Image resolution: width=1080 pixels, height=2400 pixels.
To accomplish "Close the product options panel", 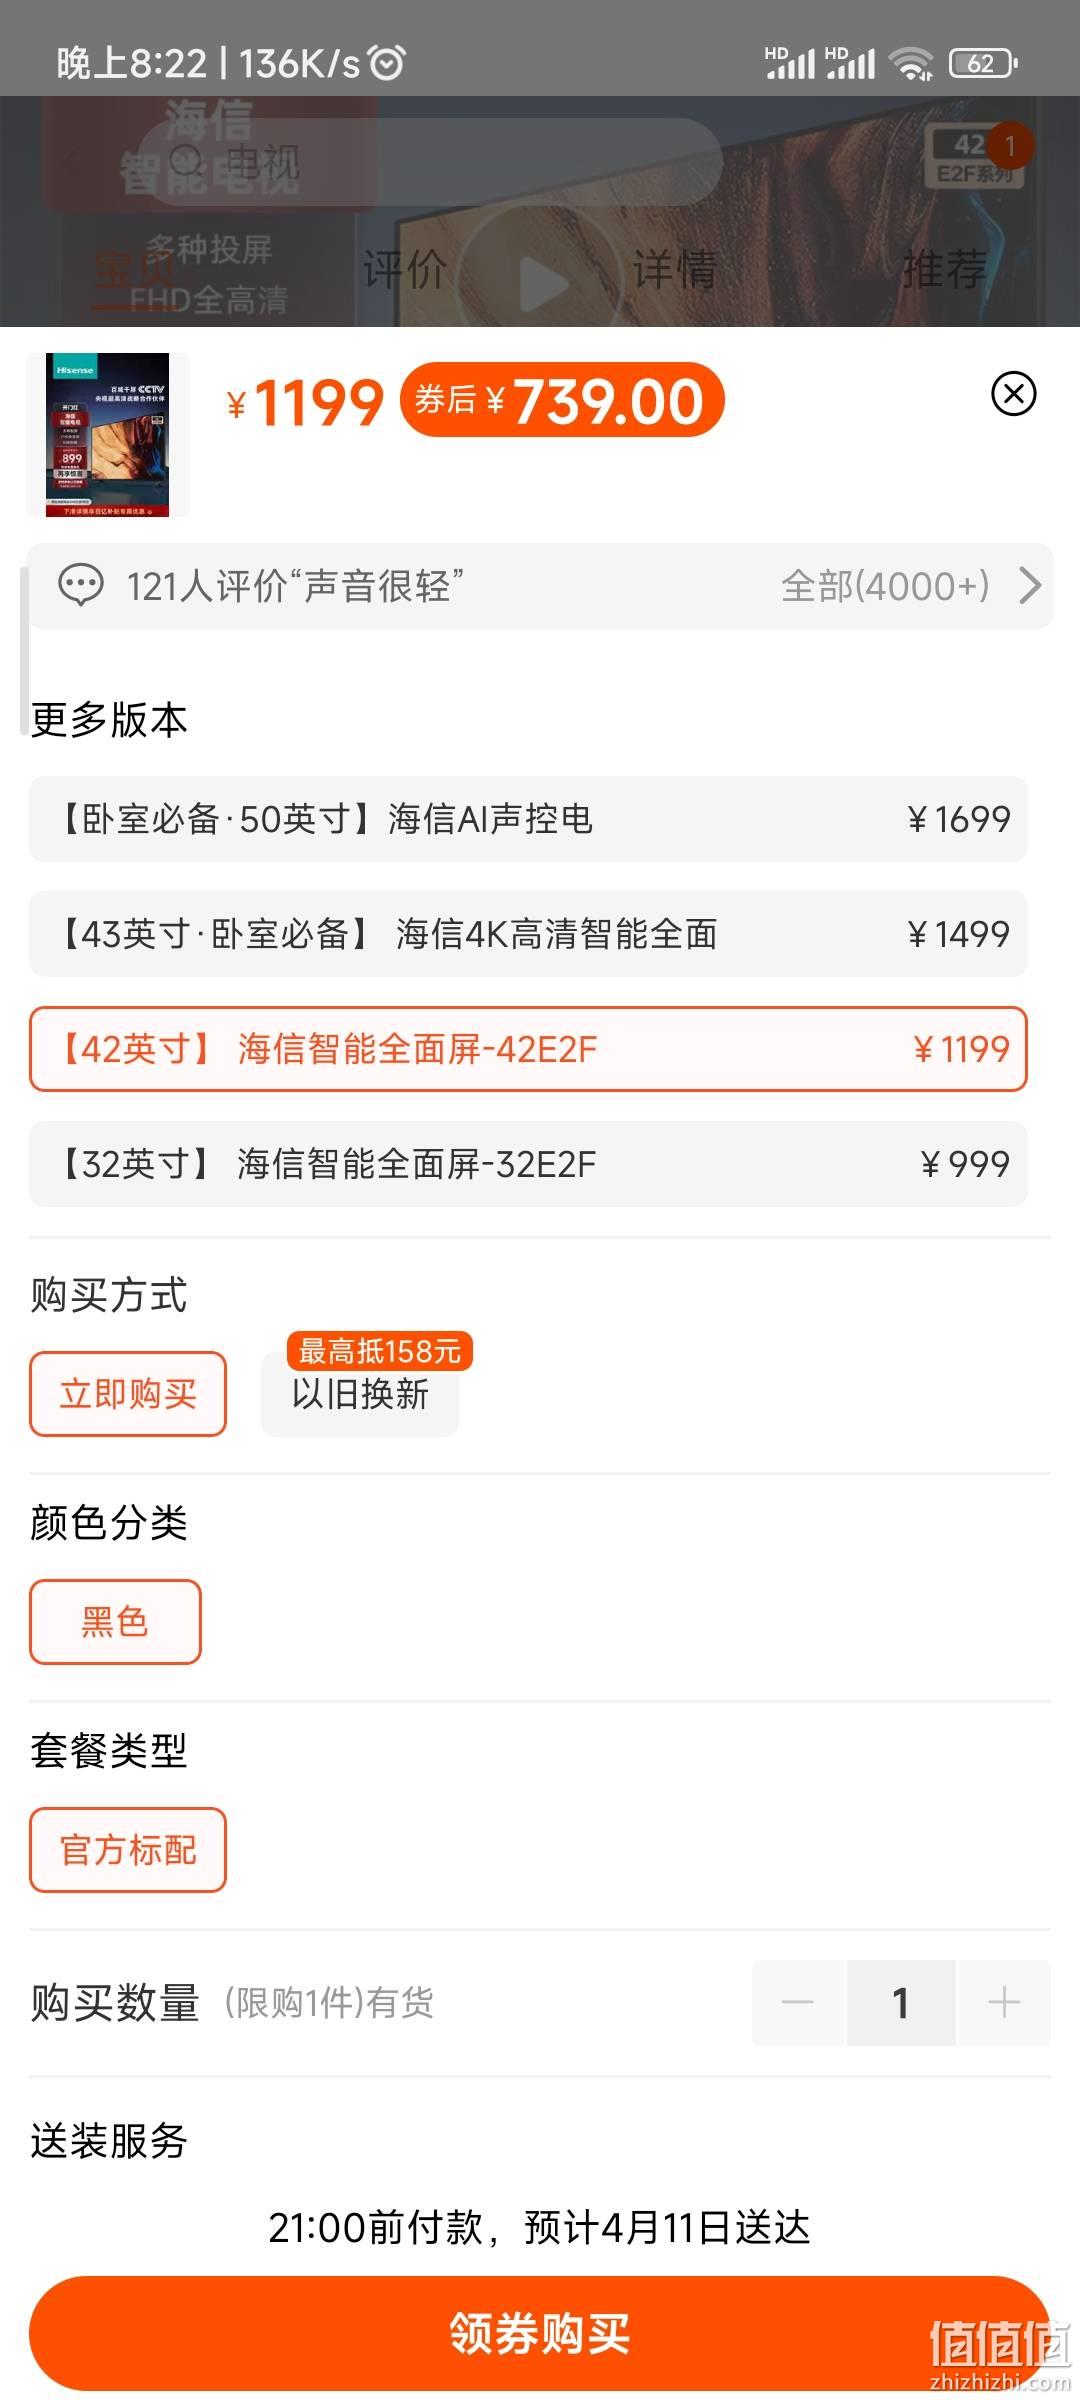I will (x=1013, y=394).
